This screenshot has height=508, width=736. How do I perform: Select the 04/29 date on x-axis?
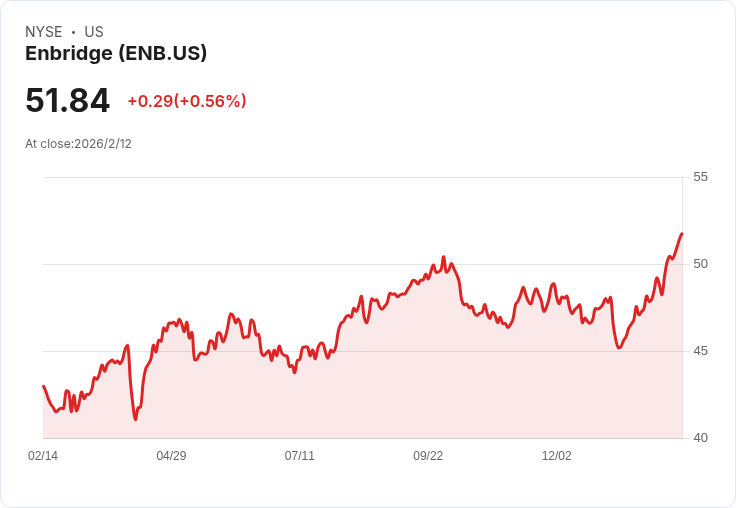171,456
